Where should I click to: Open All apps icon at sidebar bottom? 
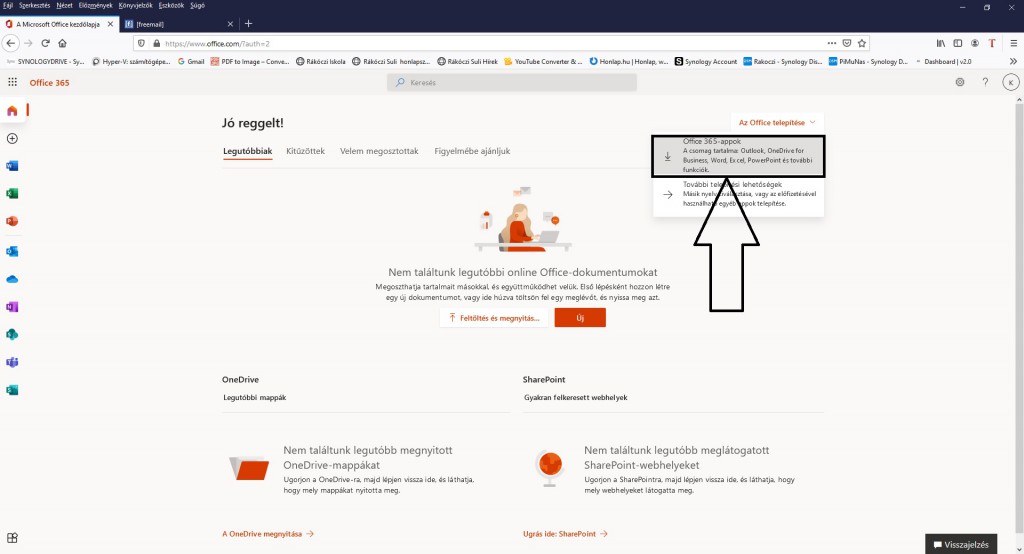coord(12,538)
